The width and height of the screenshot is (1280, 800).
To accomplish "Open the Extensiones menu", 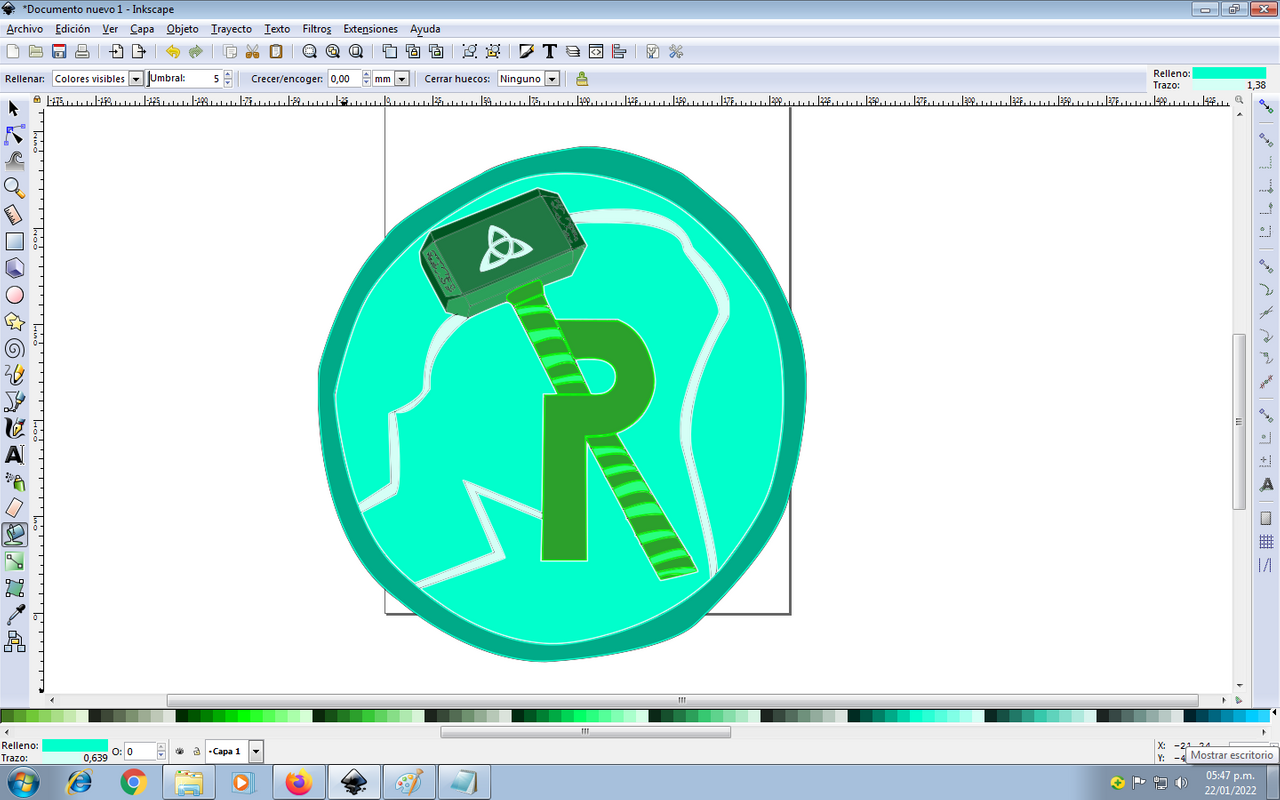I will [x=370, y=29].
